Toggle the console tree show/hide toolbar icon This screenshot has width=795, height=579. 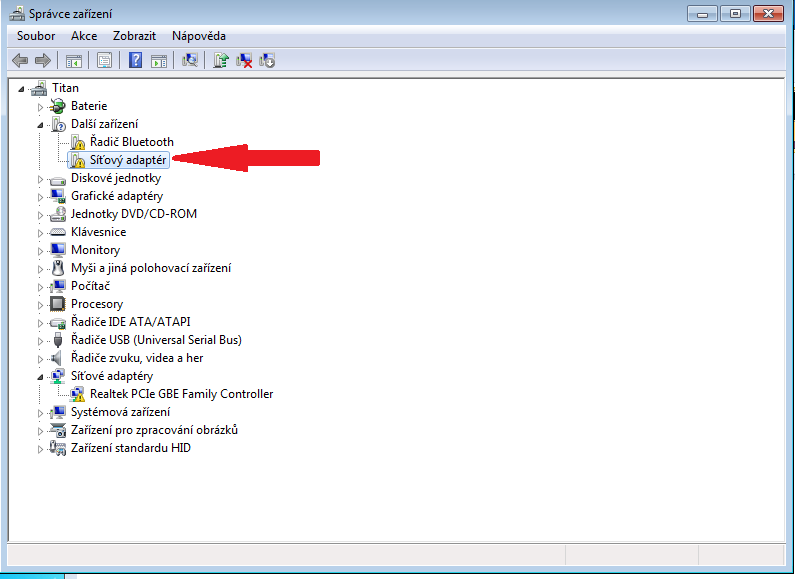[74, 61]
